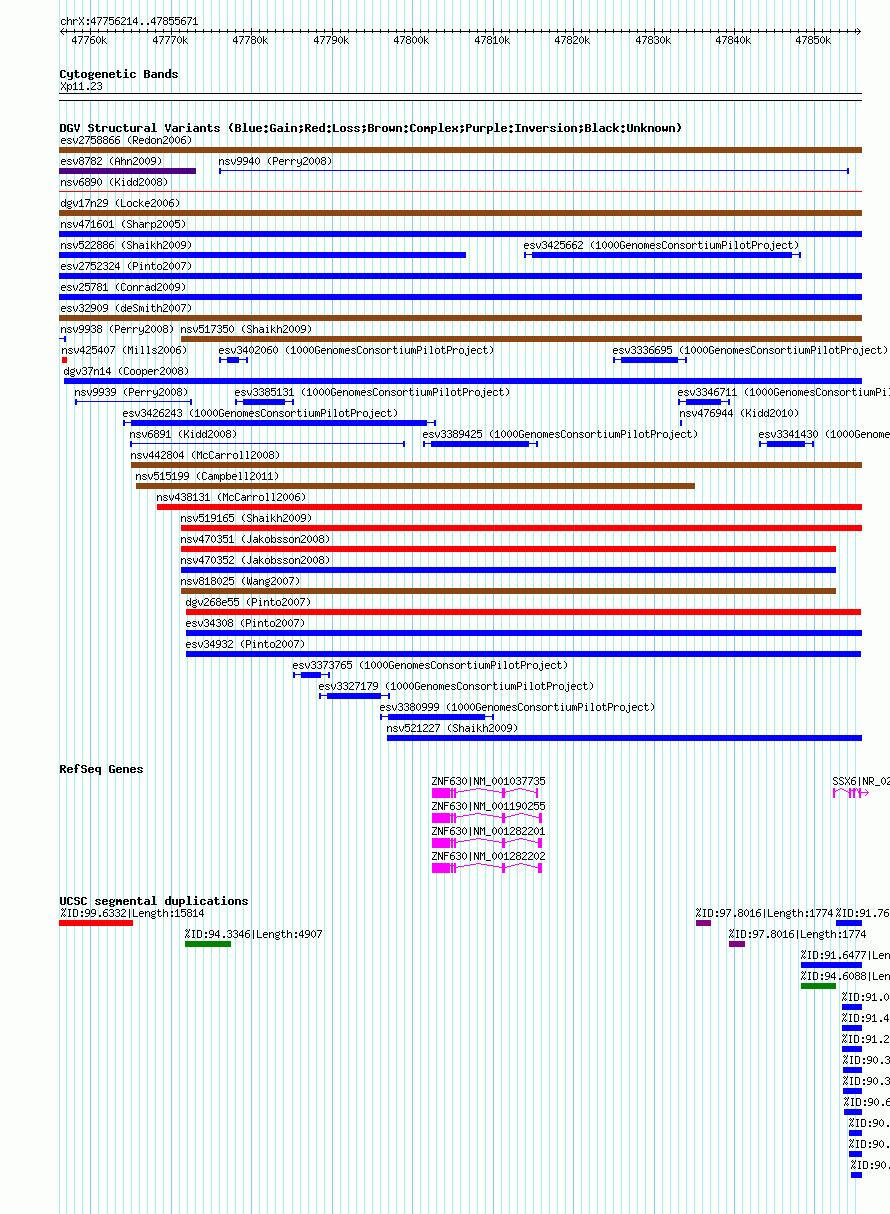Click the ZNF630|NM_001282202 gene model
Viewport: 890px width, 1214px height.
(x=487, y=869)
